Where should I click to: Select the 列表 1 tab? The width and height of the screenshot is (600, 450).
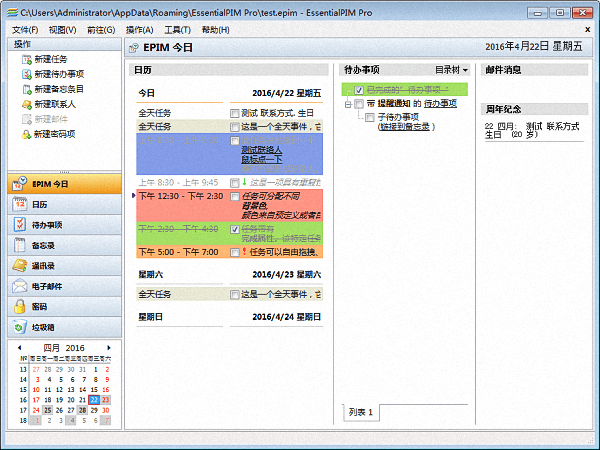coord(361,412)
